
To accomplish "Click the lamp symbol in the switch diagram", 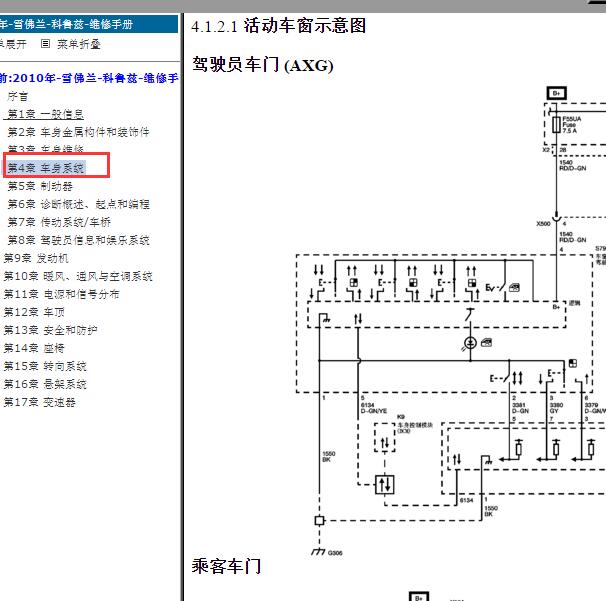I will coord(470,343).
